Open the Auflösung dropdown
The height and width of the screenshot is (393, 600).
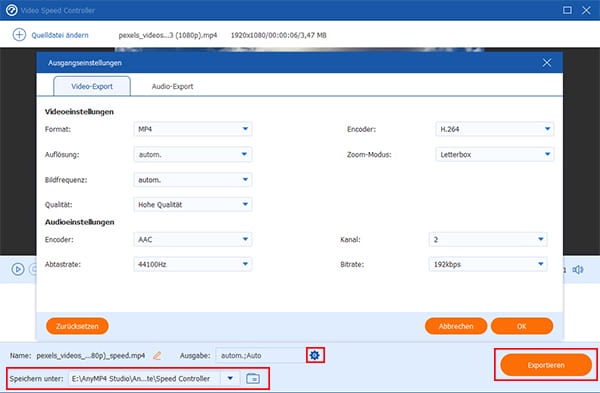click(193, 155)
